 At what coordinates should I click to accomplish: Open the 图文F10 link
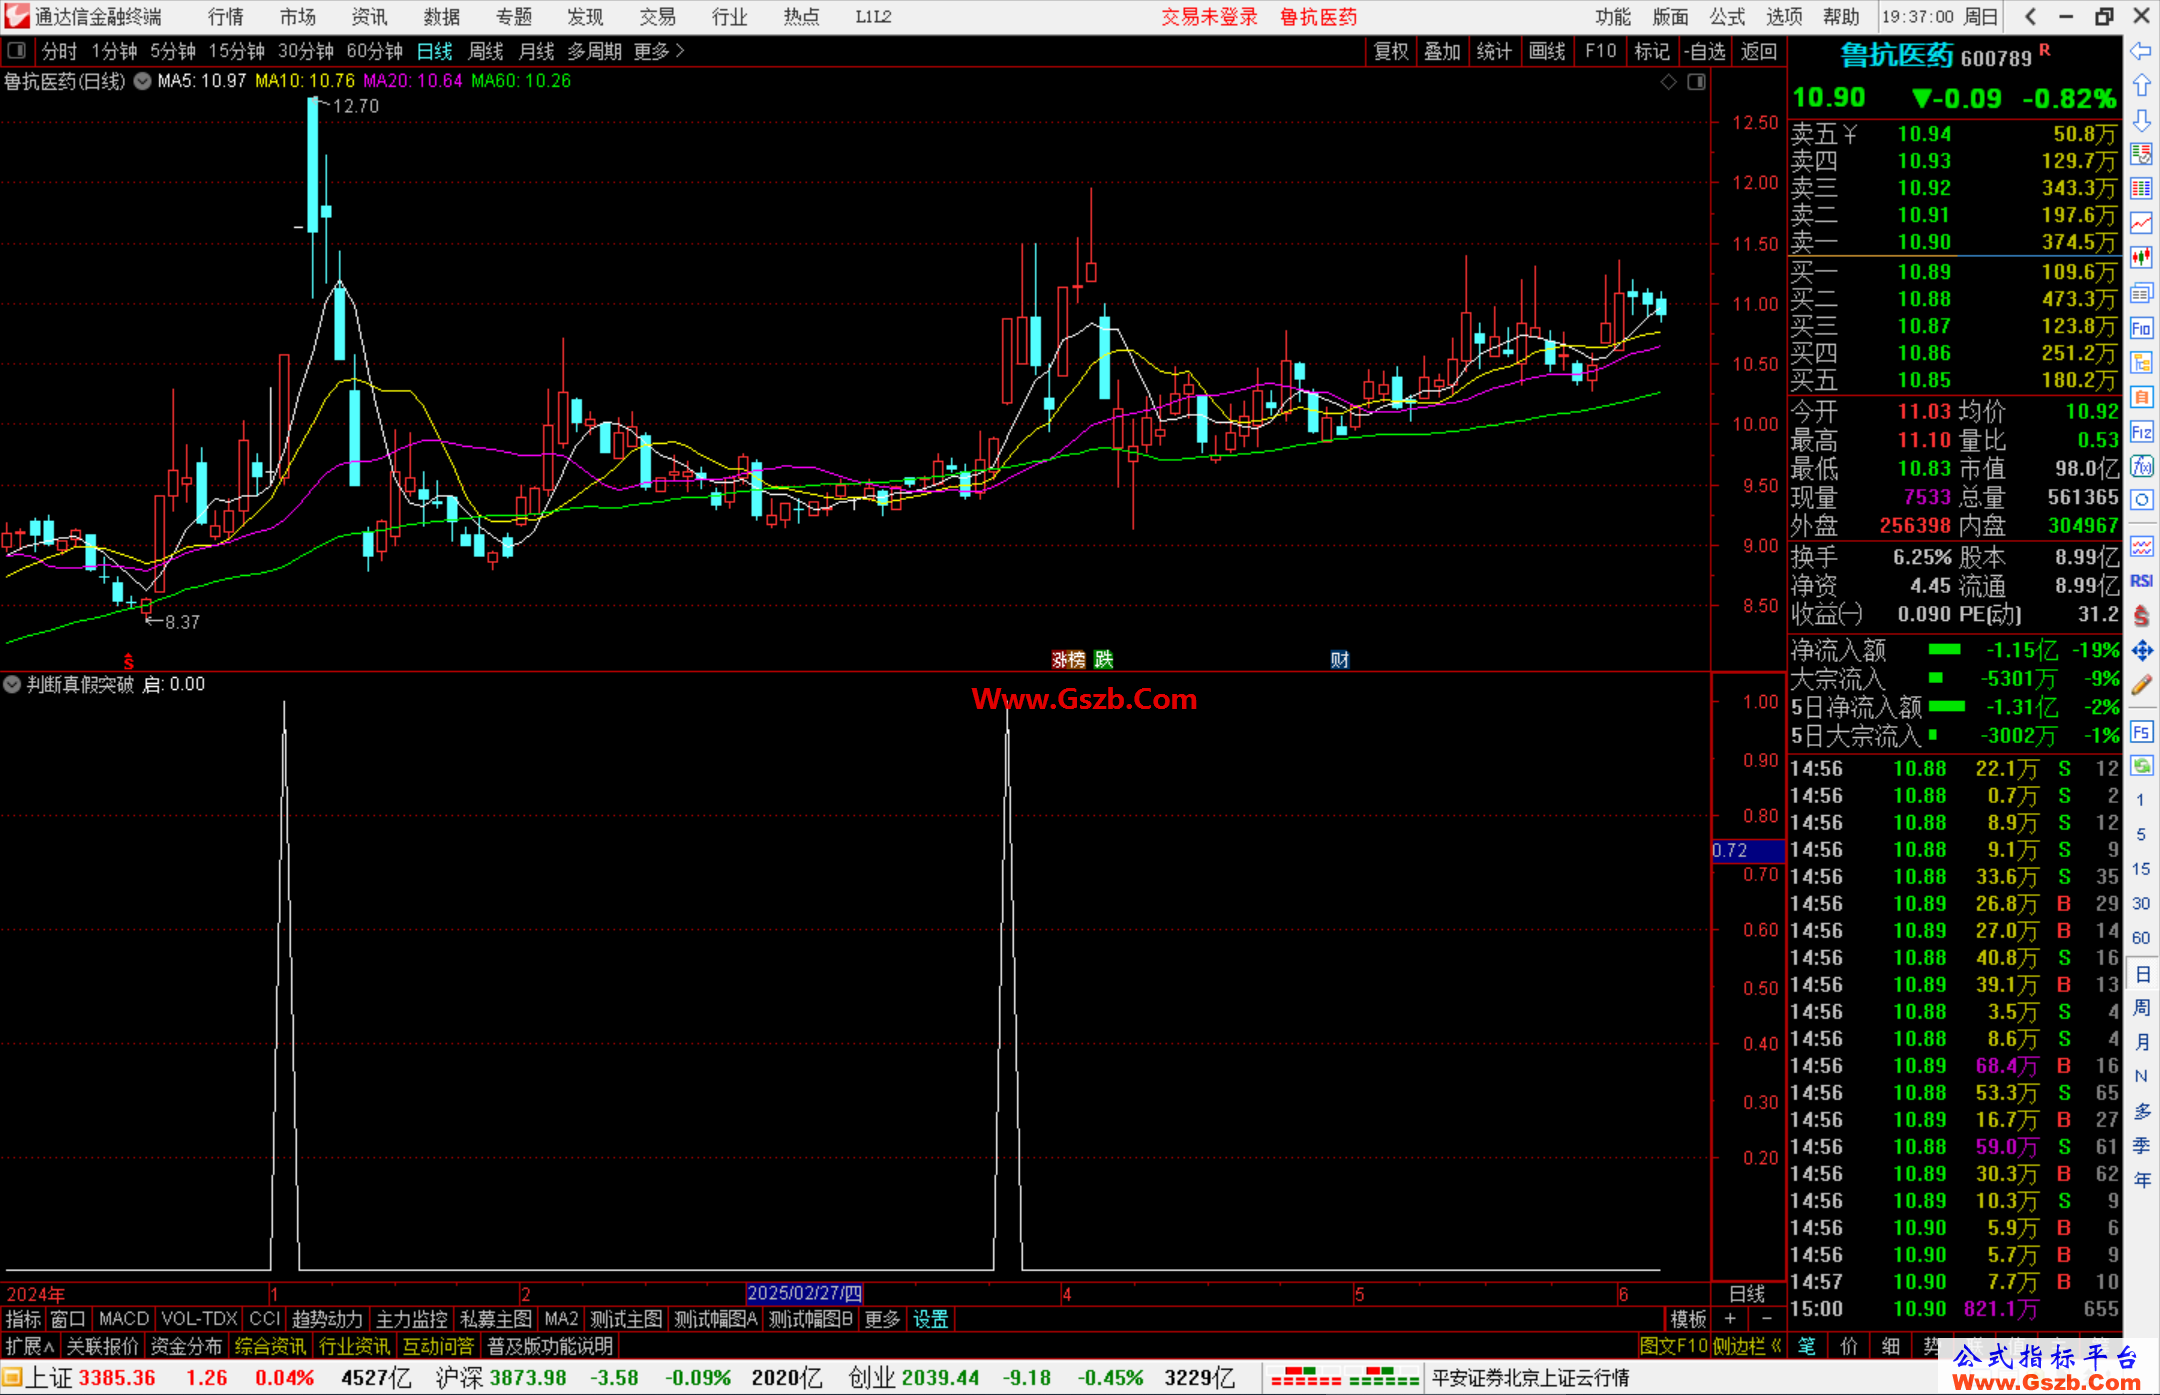(x=1674, y=1346)
